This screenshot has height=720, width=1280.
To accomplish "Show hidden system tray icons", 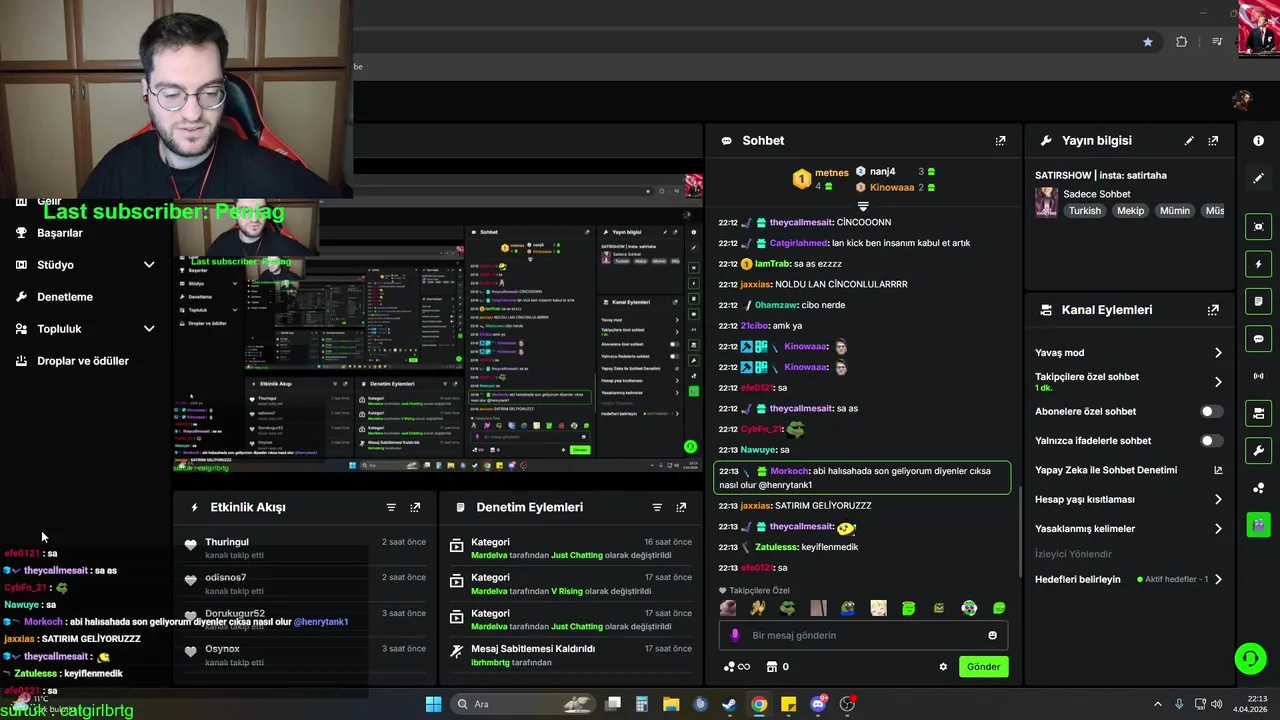I will click(x=1158, y=704).
